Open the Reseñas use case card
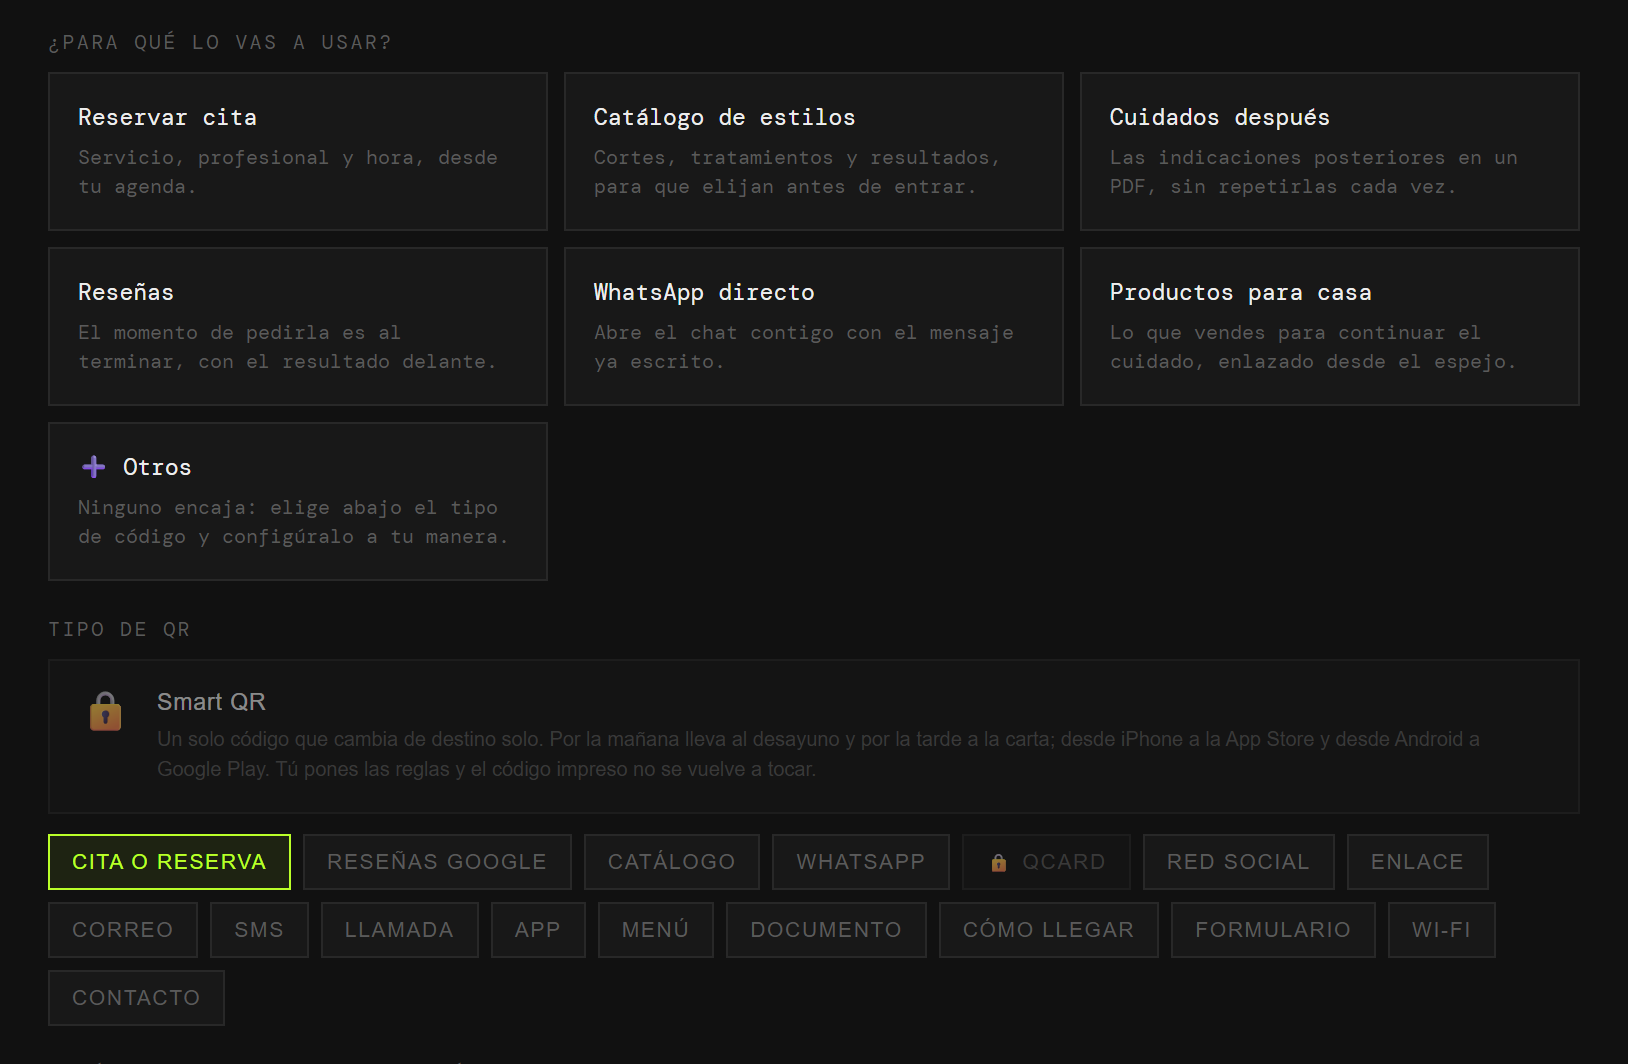This screenshot has height=1064, width=1628. coord(298,326)
